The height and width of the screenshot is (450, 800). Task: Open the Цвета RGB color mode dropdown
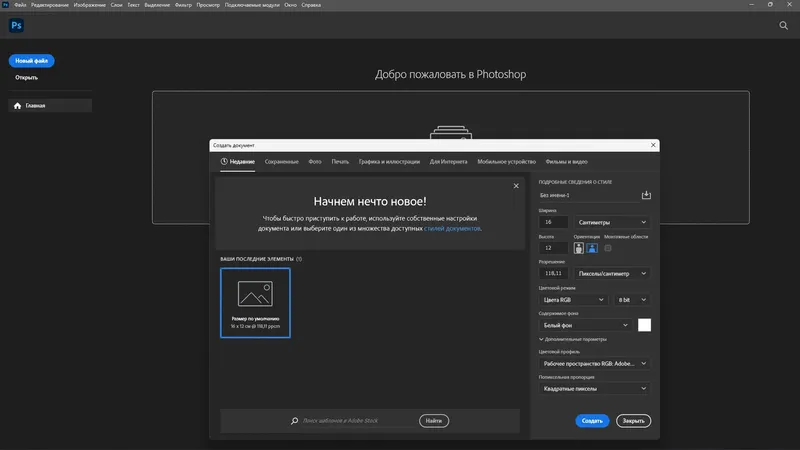(x=573, y=299)
